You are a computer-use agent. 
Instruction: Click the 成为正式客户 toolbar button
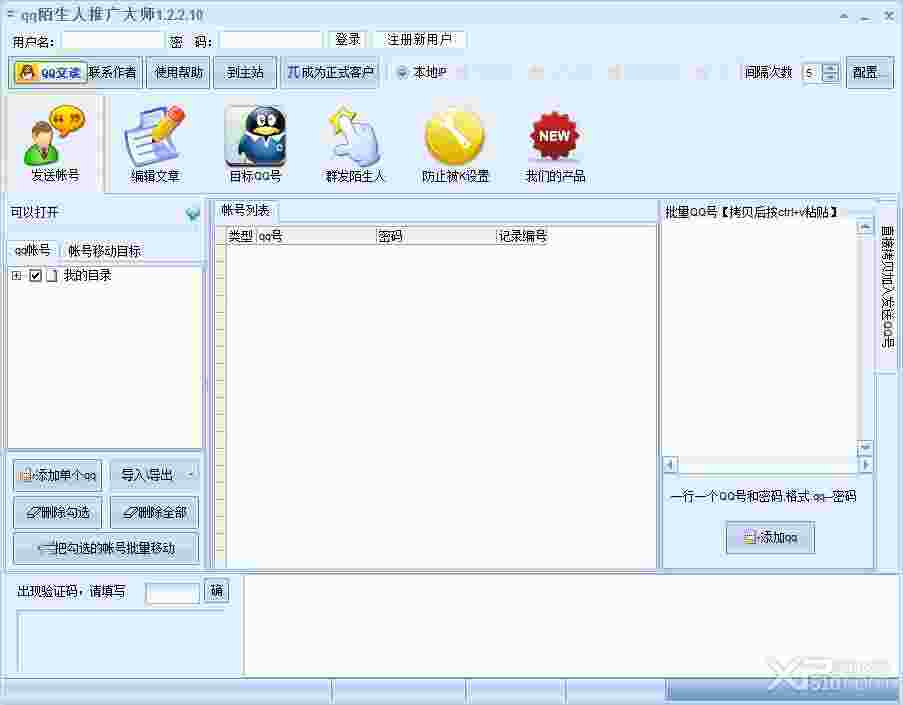click(x=330, y=73)
